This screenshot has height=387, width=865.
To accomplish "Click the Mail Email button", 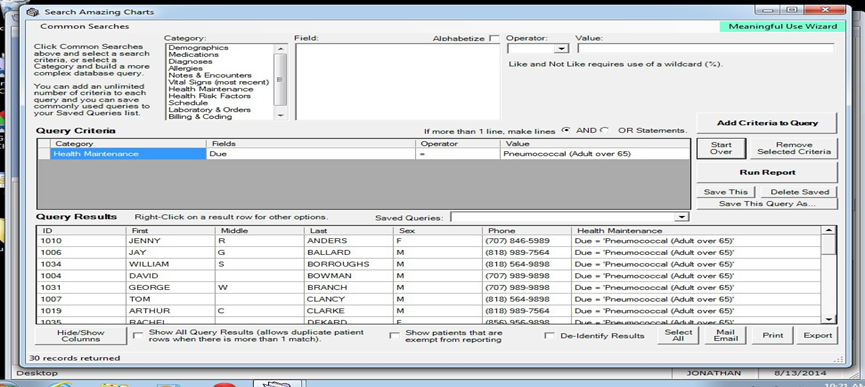I will pos(726,336).
